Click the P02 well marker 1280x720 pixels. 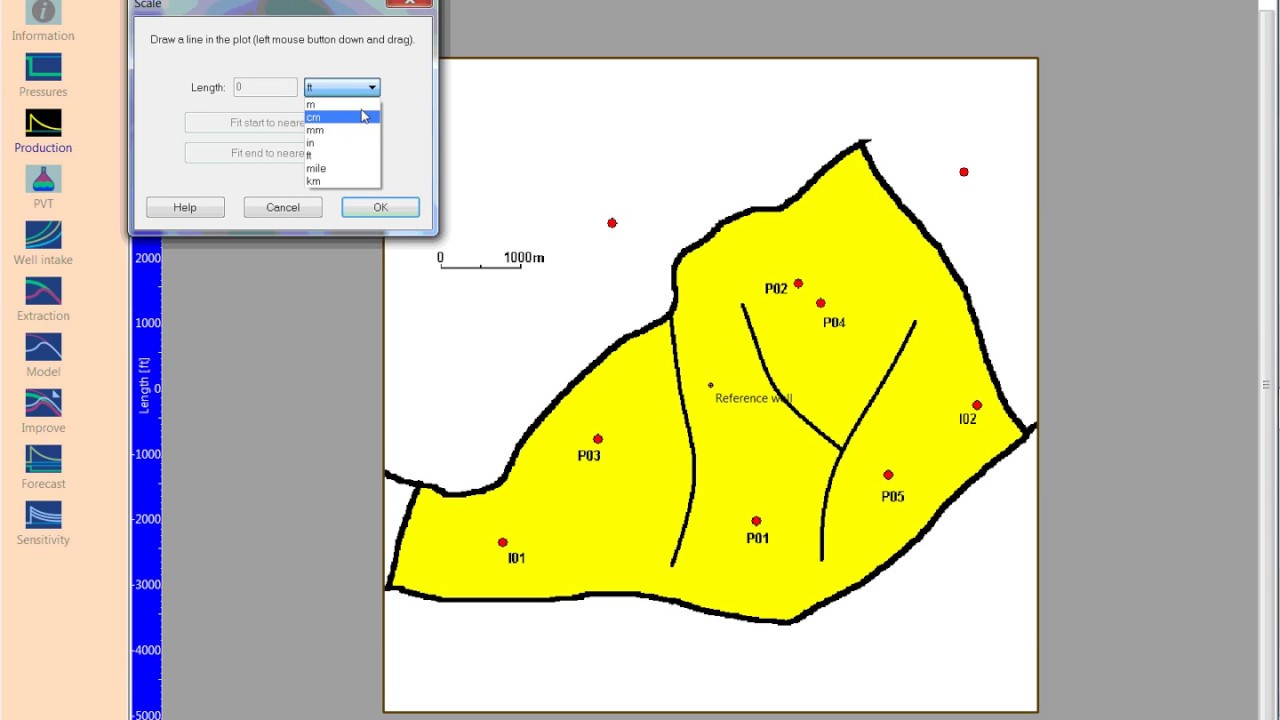[x=798, y=284]
